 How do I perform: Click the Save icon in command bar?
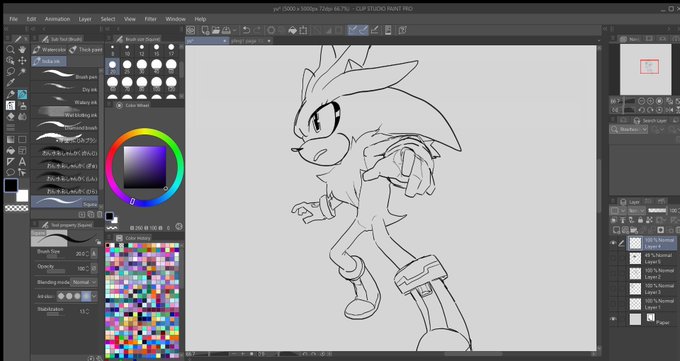(226, 30)
